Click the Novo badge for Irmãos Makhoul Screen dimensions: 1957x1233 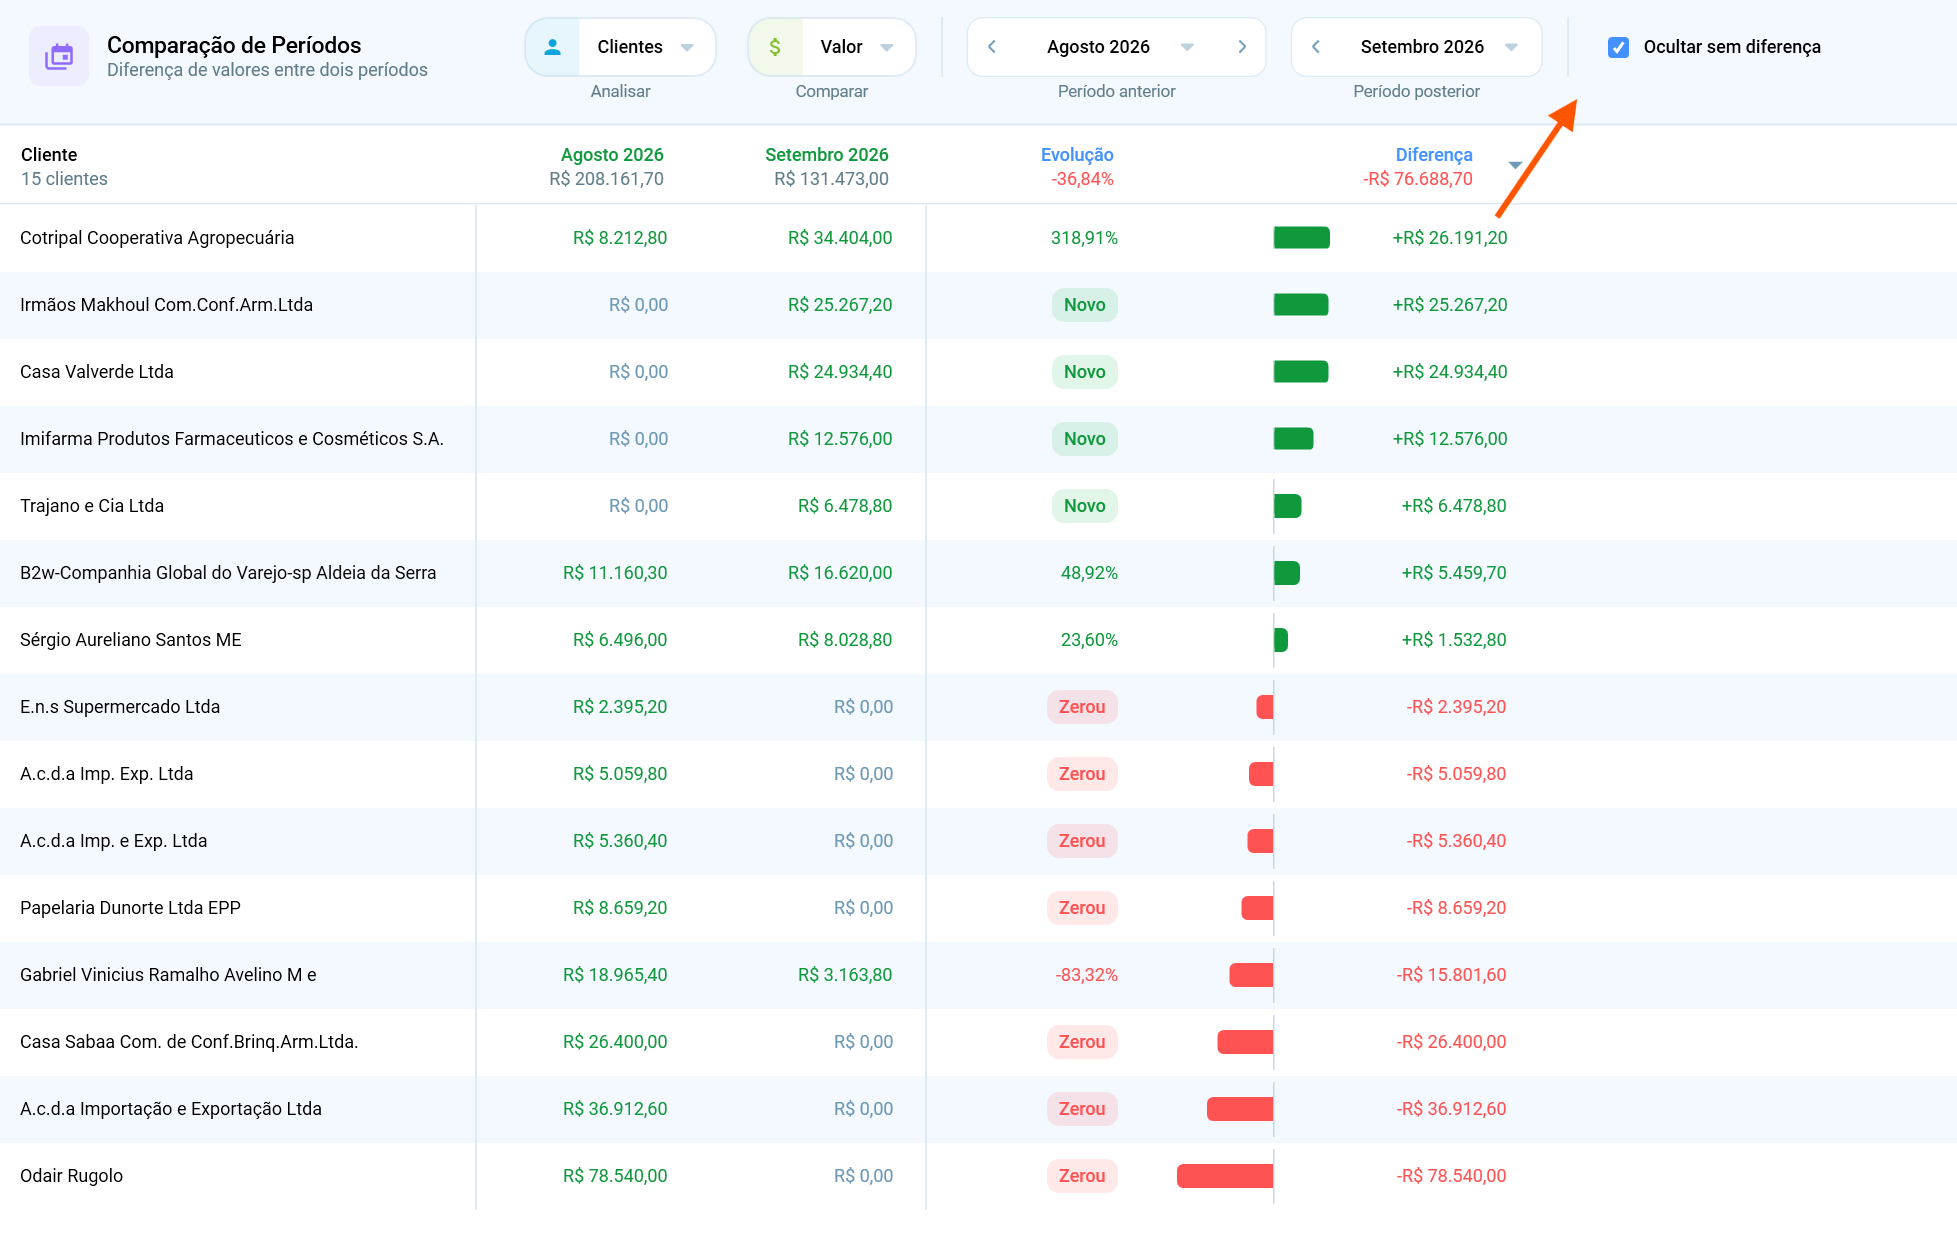tap(1084, 305)
